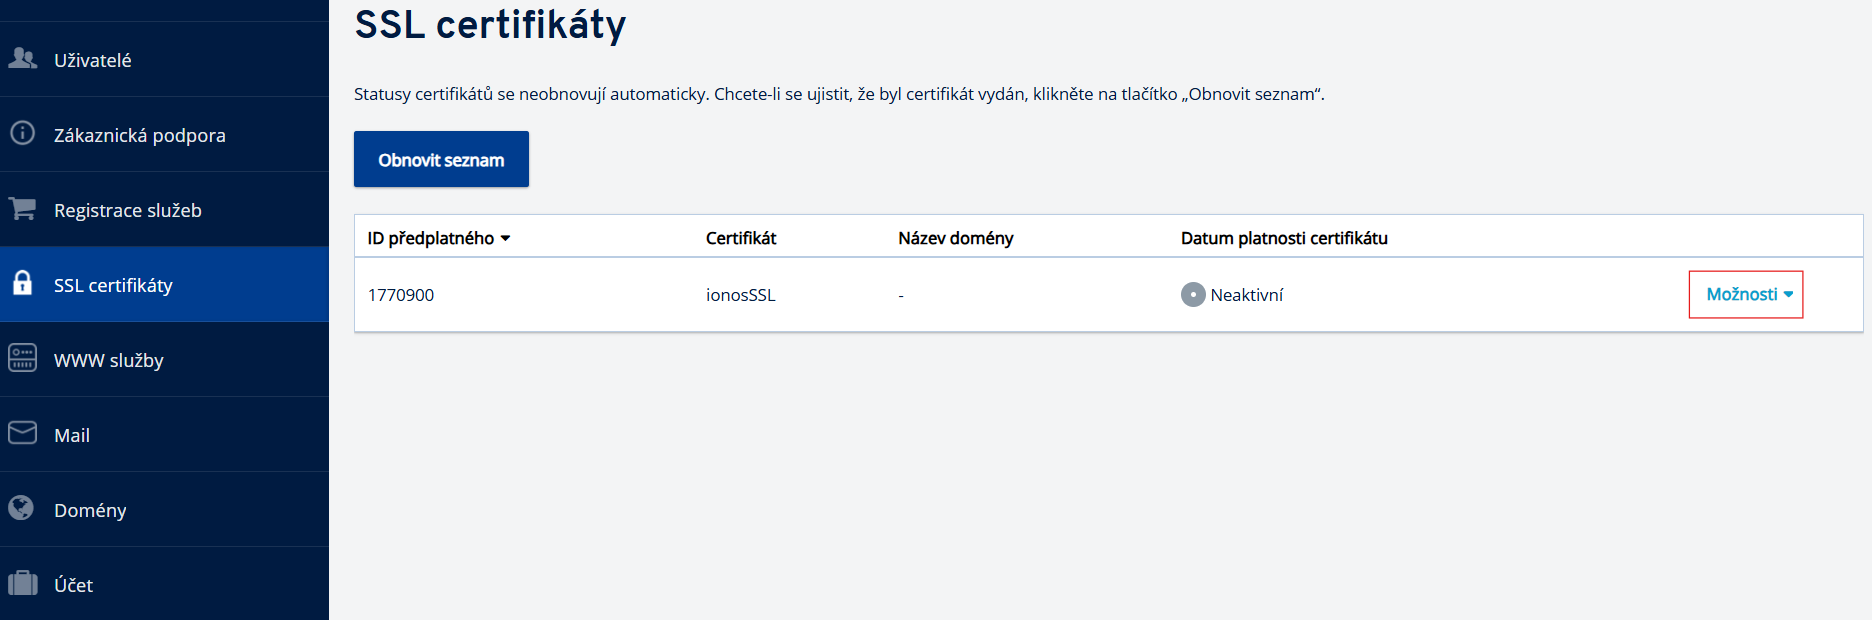Click the sort arrow next to ID předplatného
Viewport: 1872px width, 620px height.
(x=506, y=239)
